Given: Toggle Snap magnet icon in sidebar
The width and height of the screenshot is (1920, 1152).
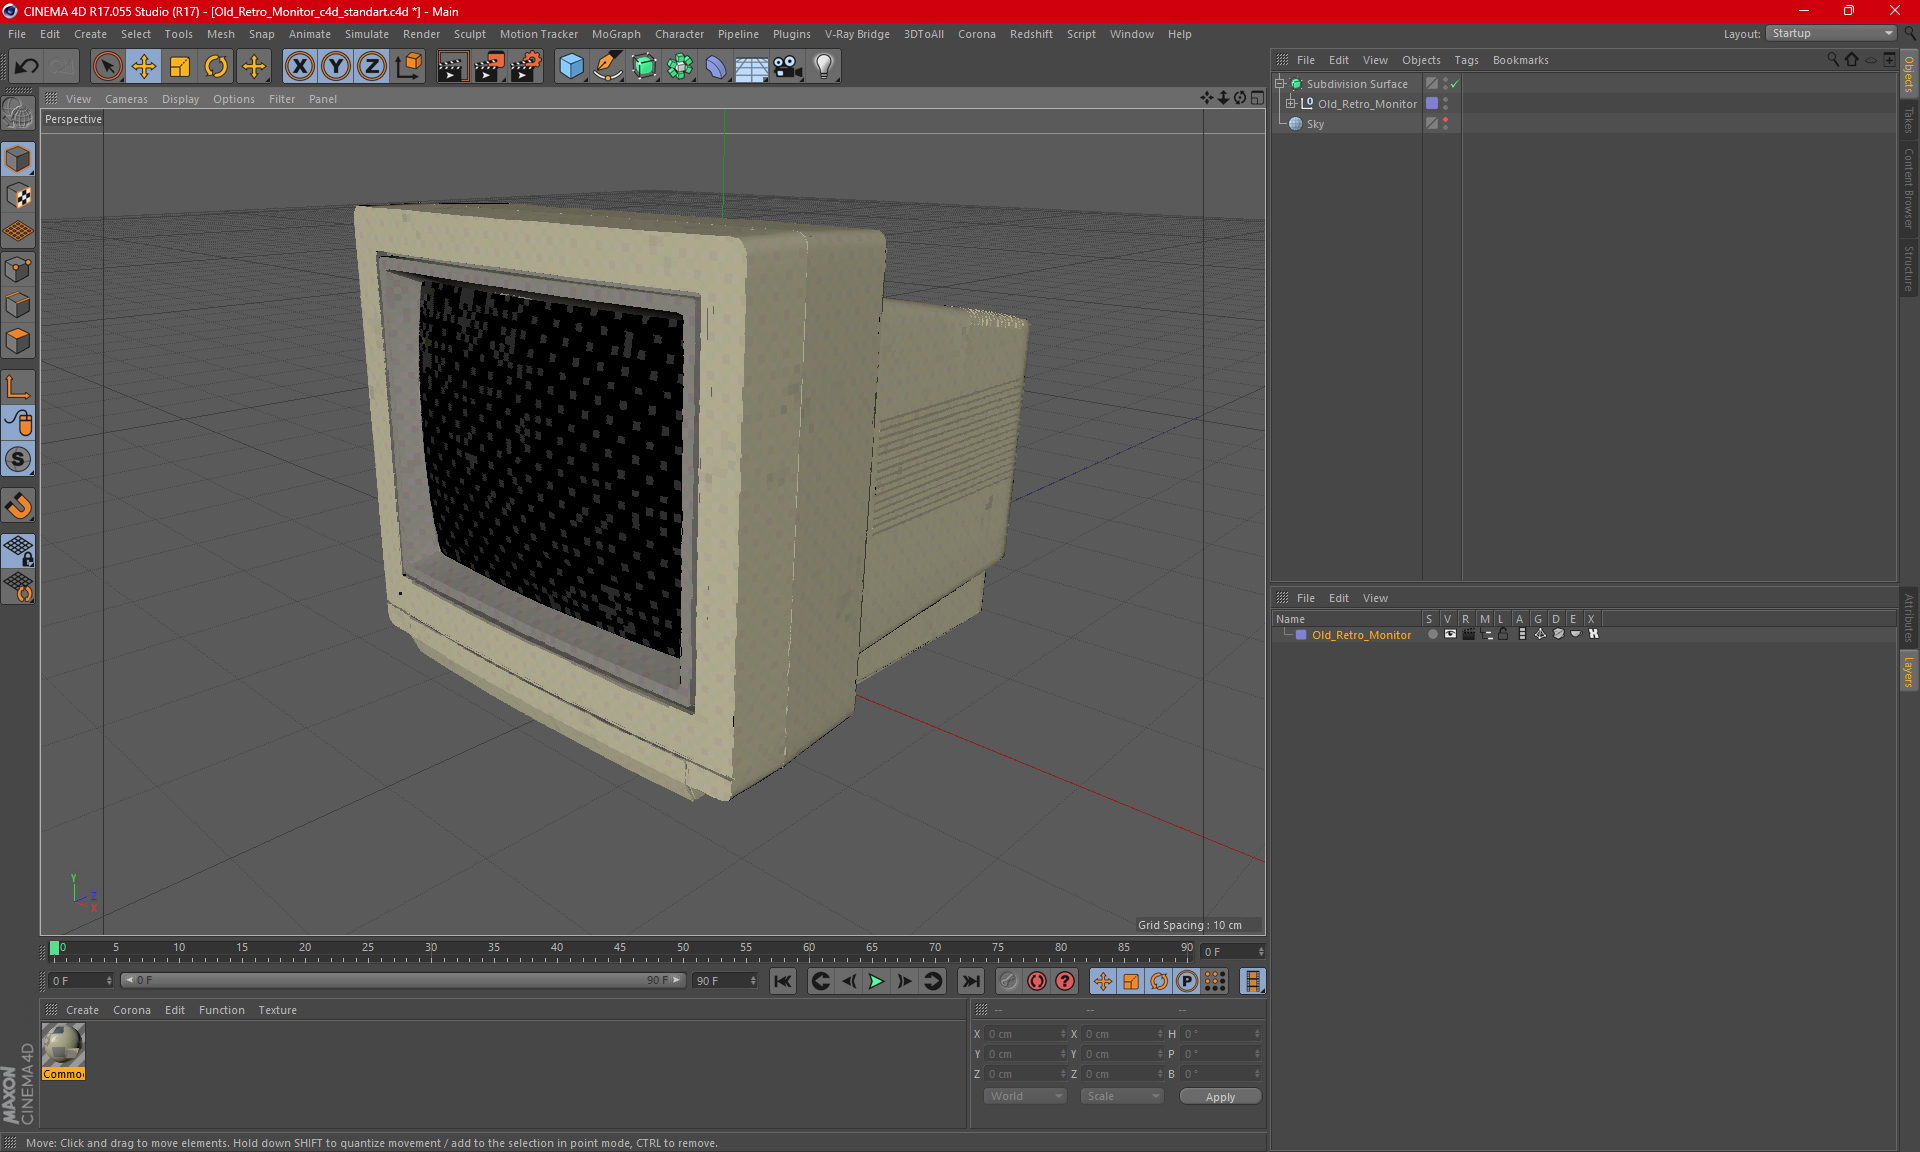Looking at the screenshot, I should coord(18,506).
